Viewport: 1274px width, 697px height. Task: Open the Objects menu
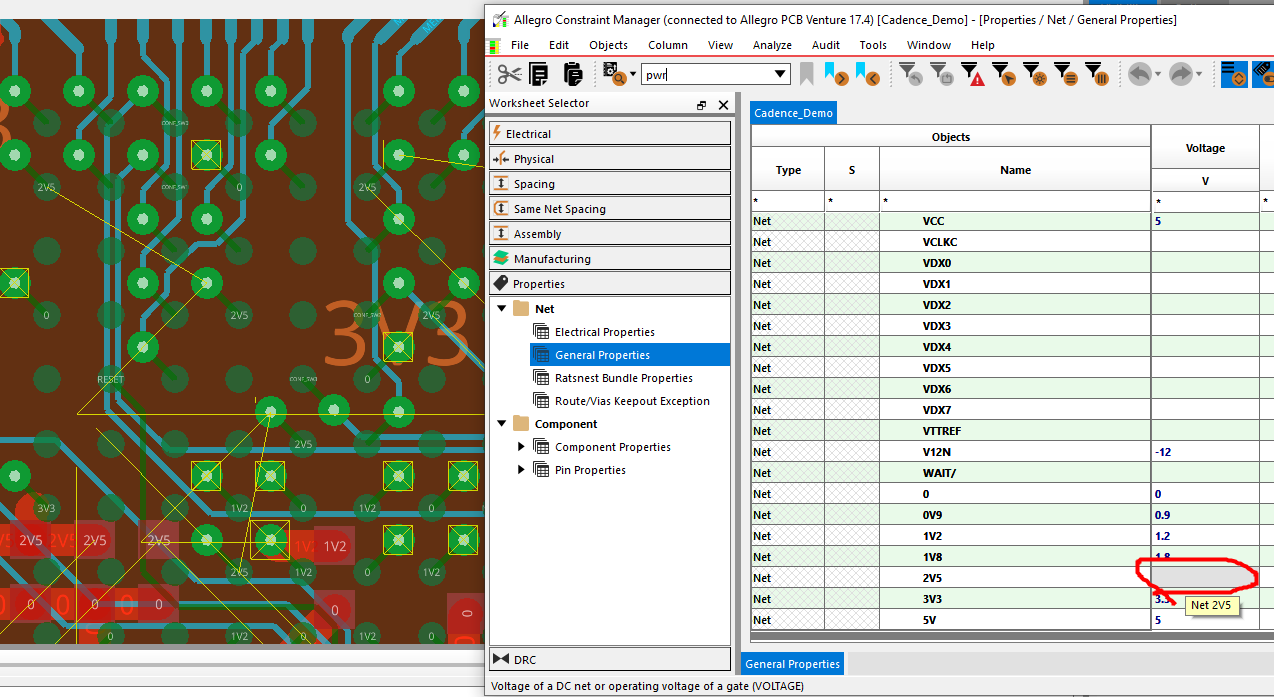608,45
